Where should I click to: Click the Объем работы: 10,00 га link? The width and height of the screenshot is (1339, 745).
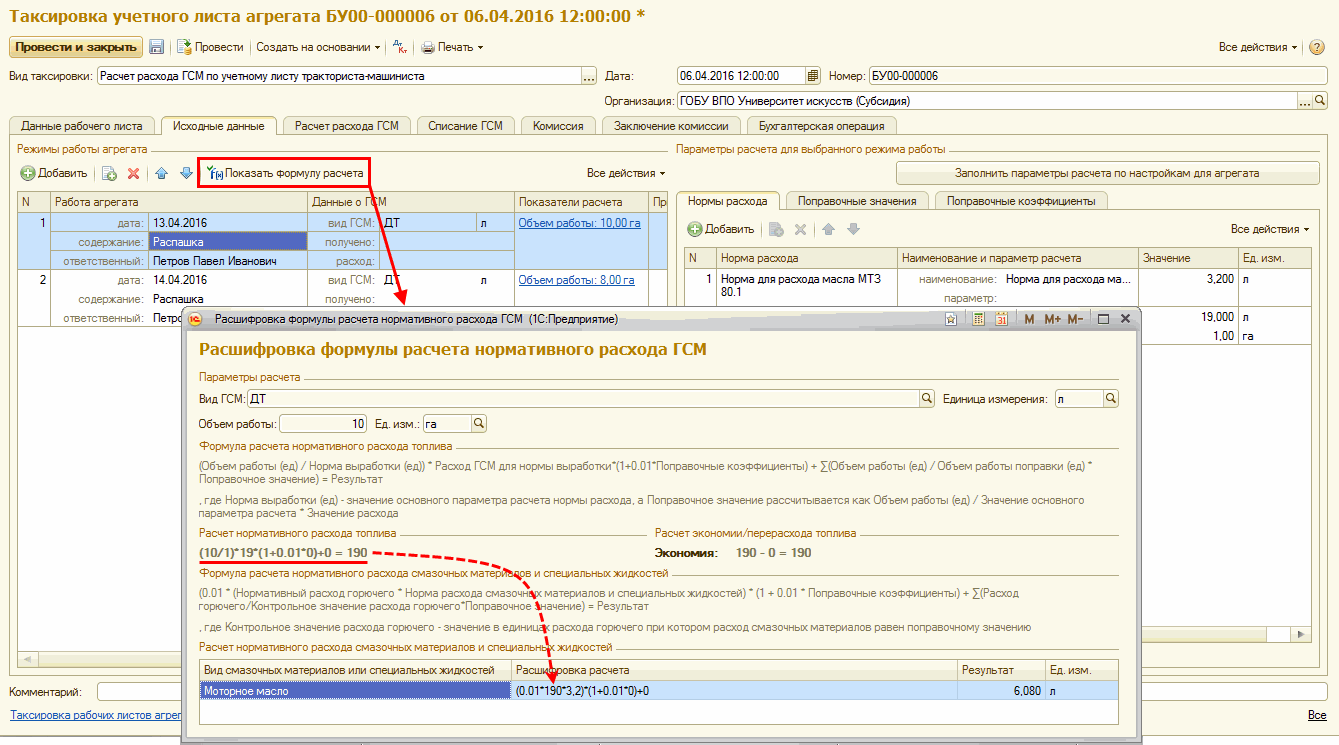(579, 223)
